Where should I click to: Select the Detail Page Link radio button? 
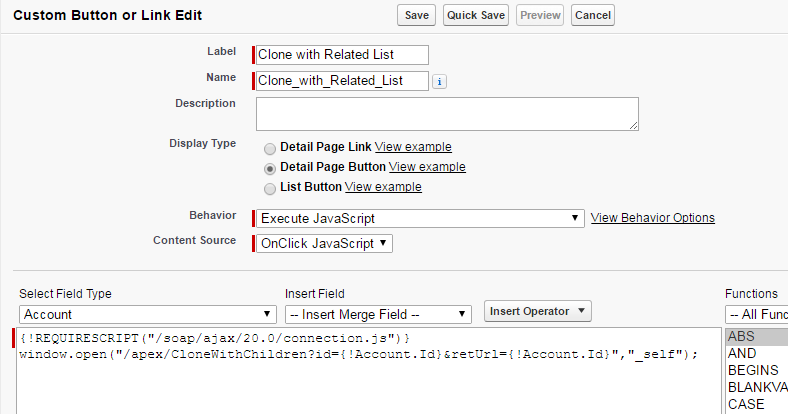pos(270,148)
